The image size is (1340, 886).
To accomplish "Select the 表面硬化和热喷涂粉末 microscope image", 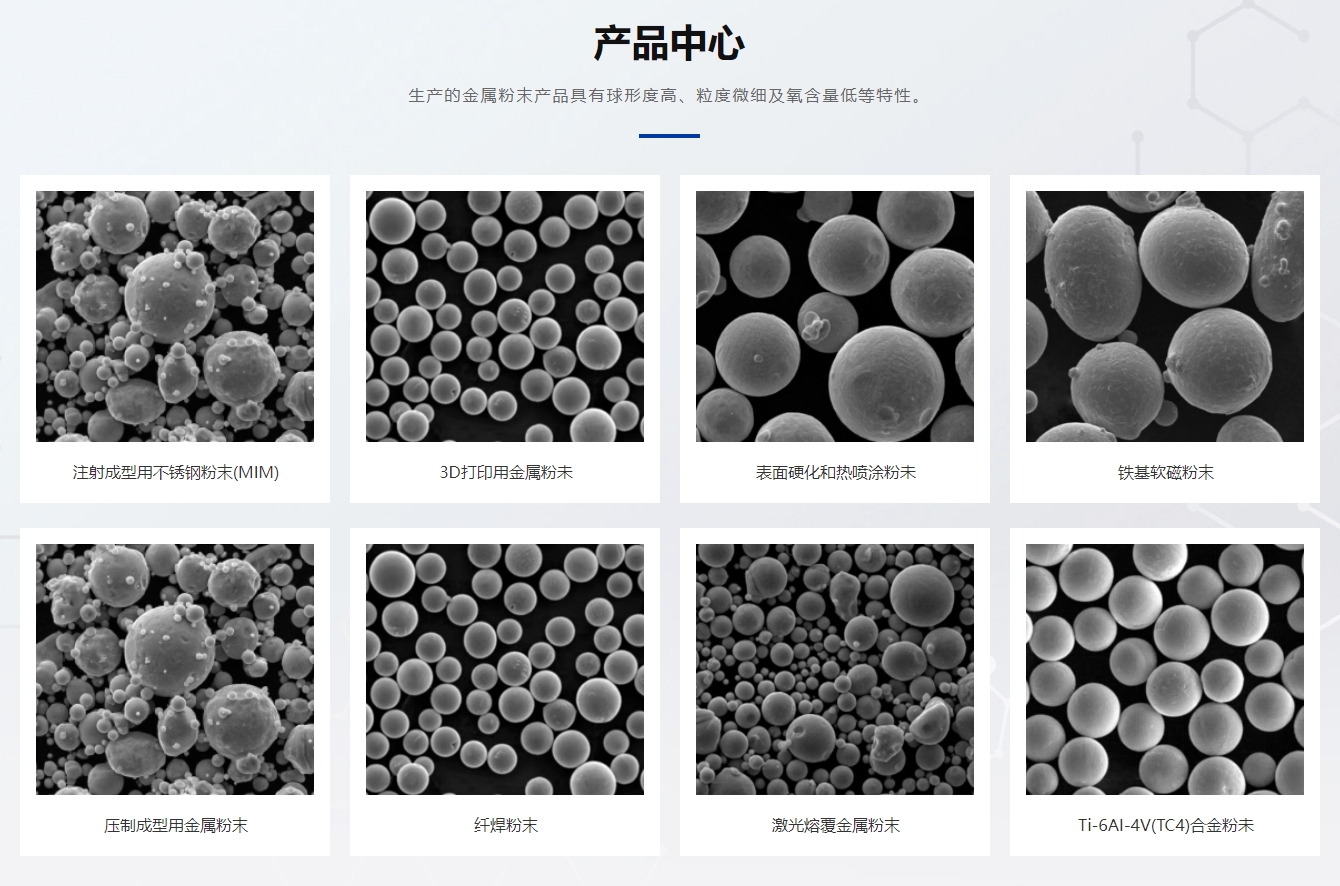I will pos(835,316).
